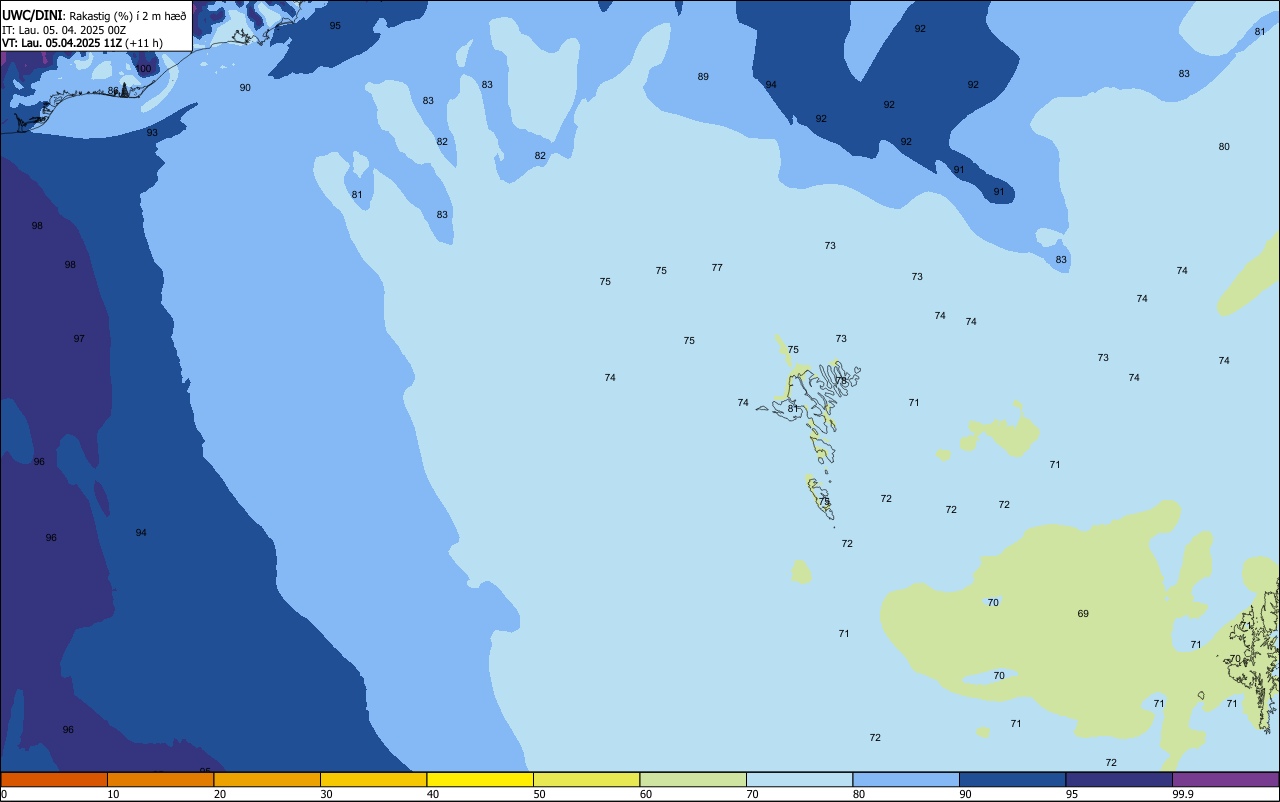The height and width of the screenshot is (802, 1280).
Task: Click the humidity value '100' on the map
Action: (x=143, y=69)
